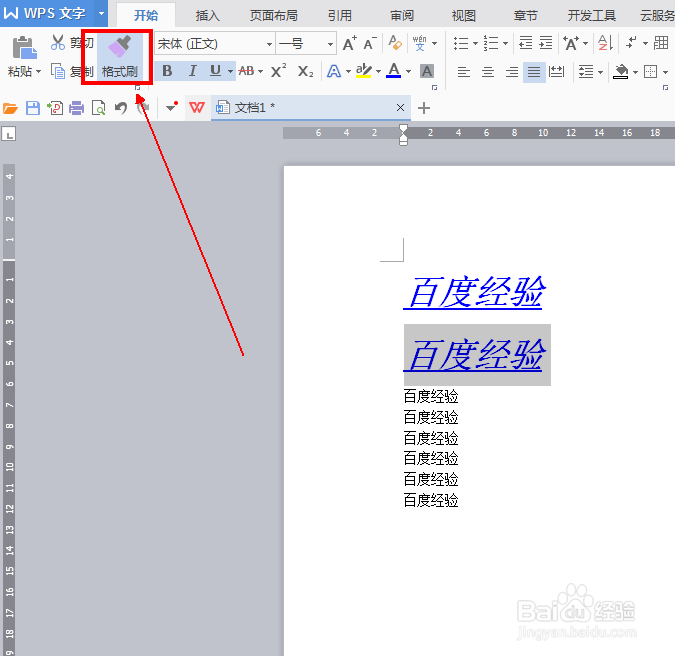Apply yellow highlight color
The height and width of the screenshot is (656, 675).
click(x=363, y=71)
